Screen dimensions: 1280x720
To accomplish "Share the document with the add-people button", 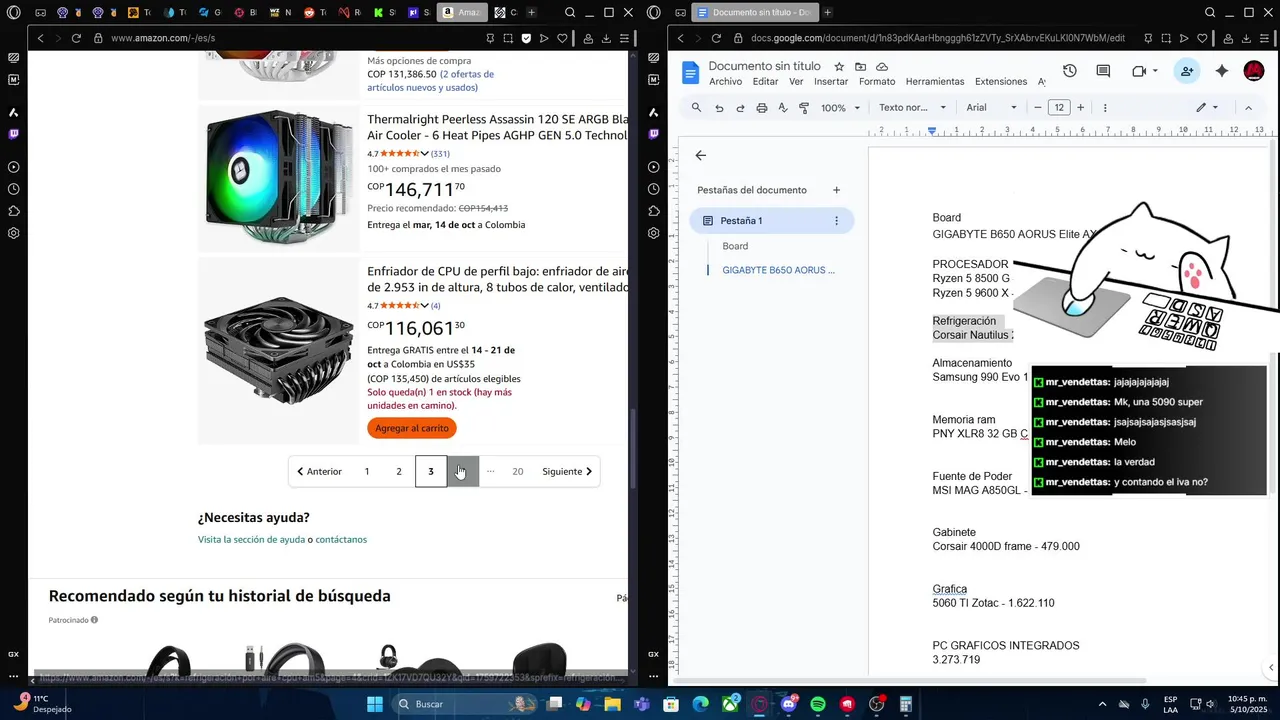I will tap(1187, 71).
